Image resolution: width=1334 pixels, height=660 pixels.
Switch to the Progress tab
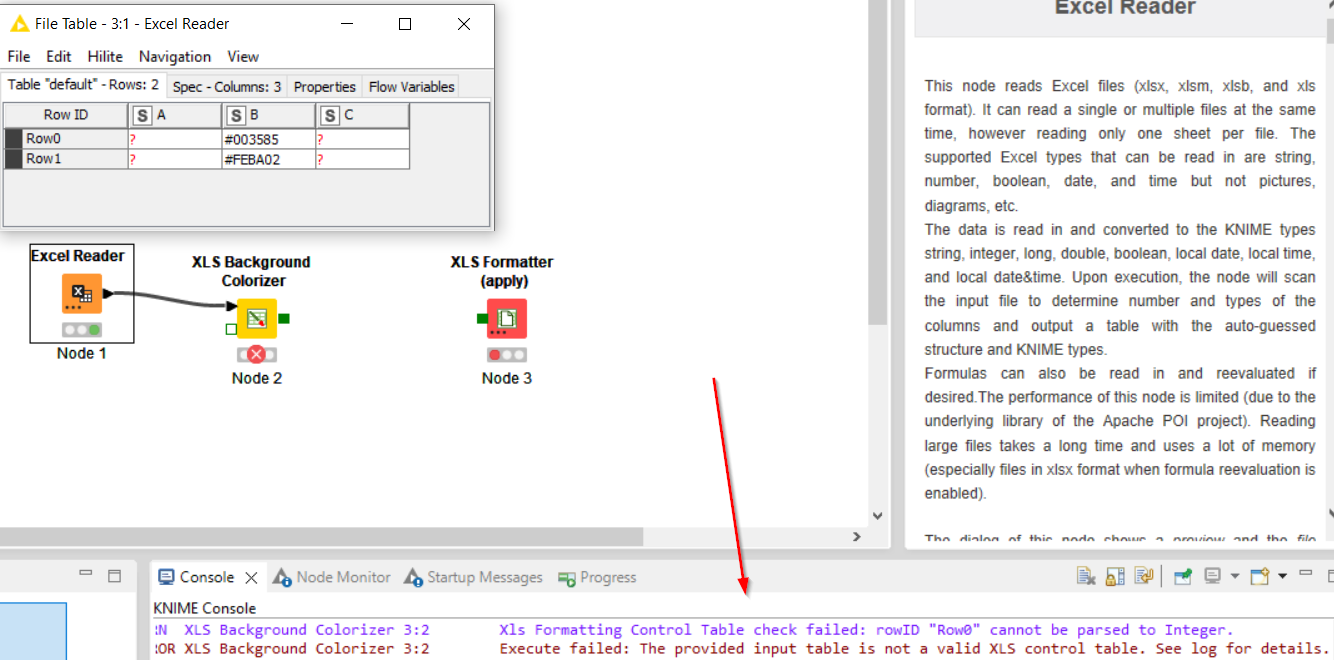[x=597, y=577]
